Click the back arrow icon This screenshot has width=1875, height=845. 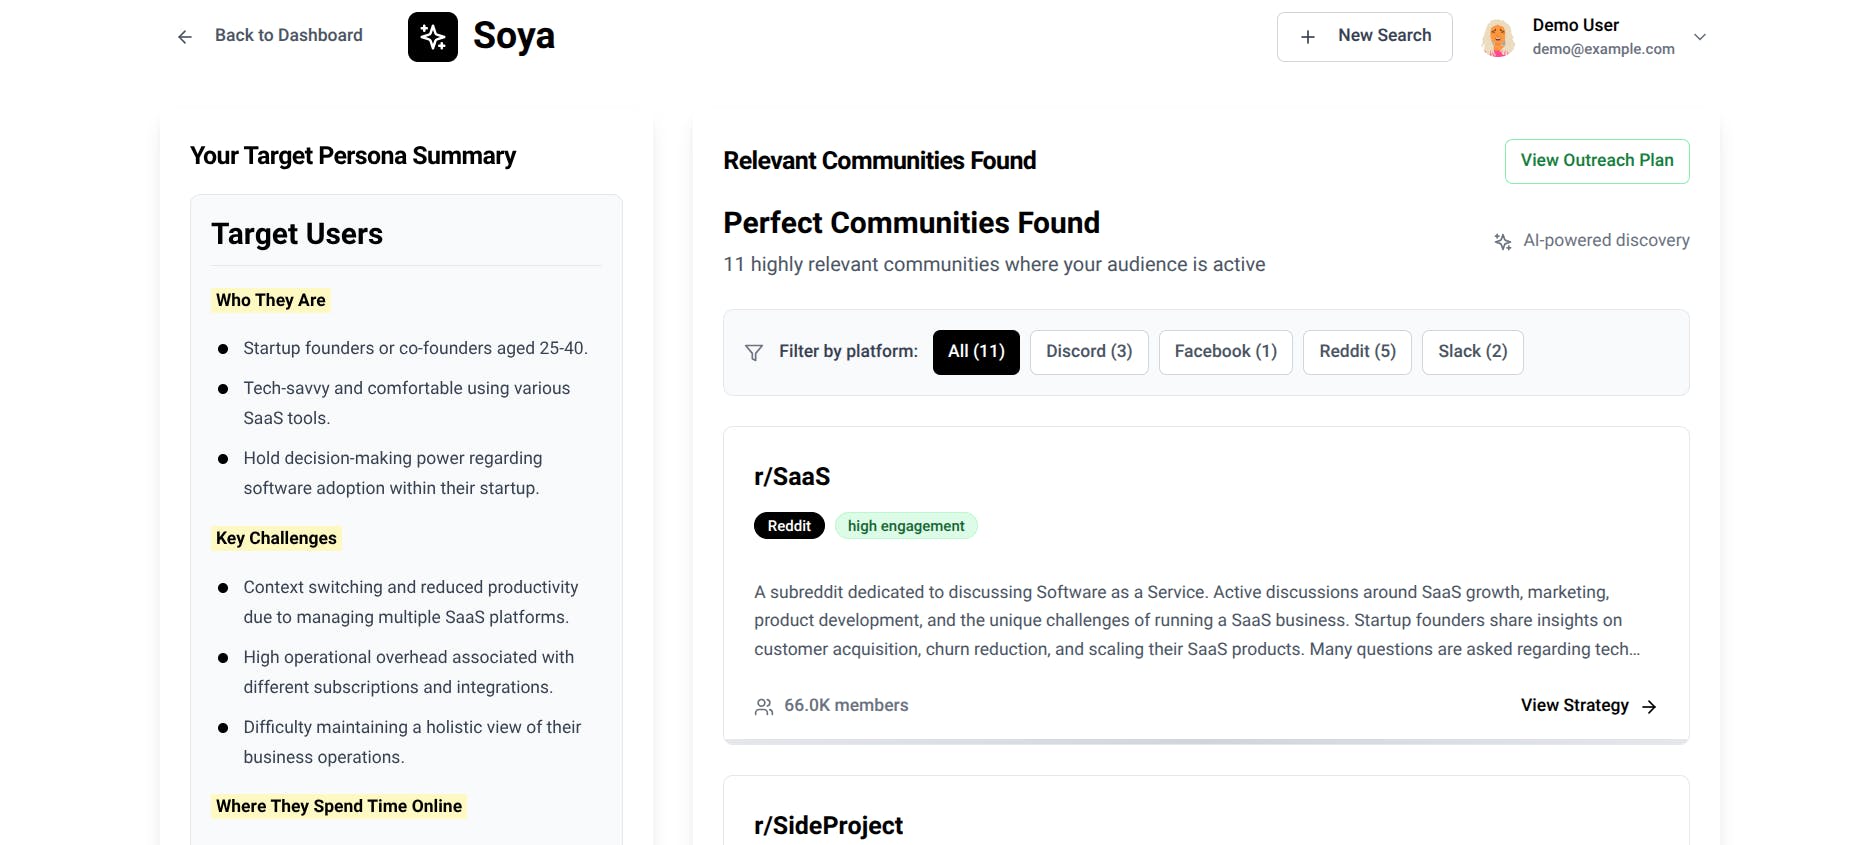[x=185, y=37]
